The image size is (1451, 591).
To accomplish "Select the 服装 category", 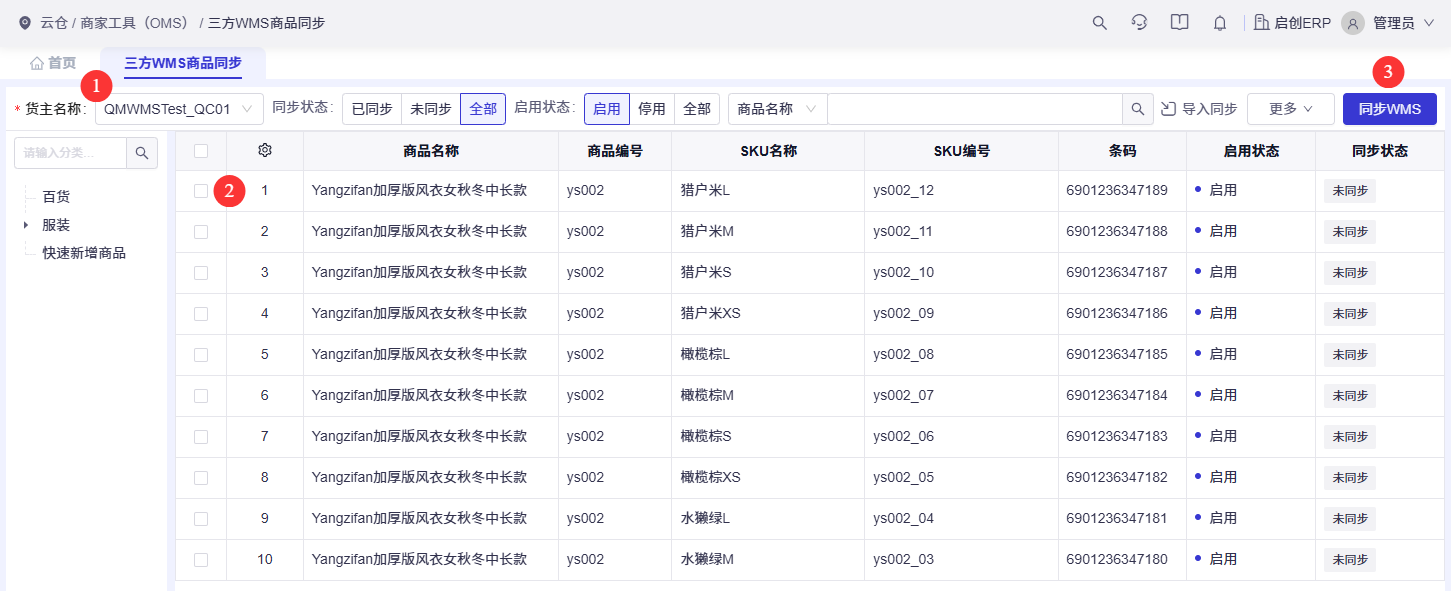I will pyautogui.click(x=56, y=225).
